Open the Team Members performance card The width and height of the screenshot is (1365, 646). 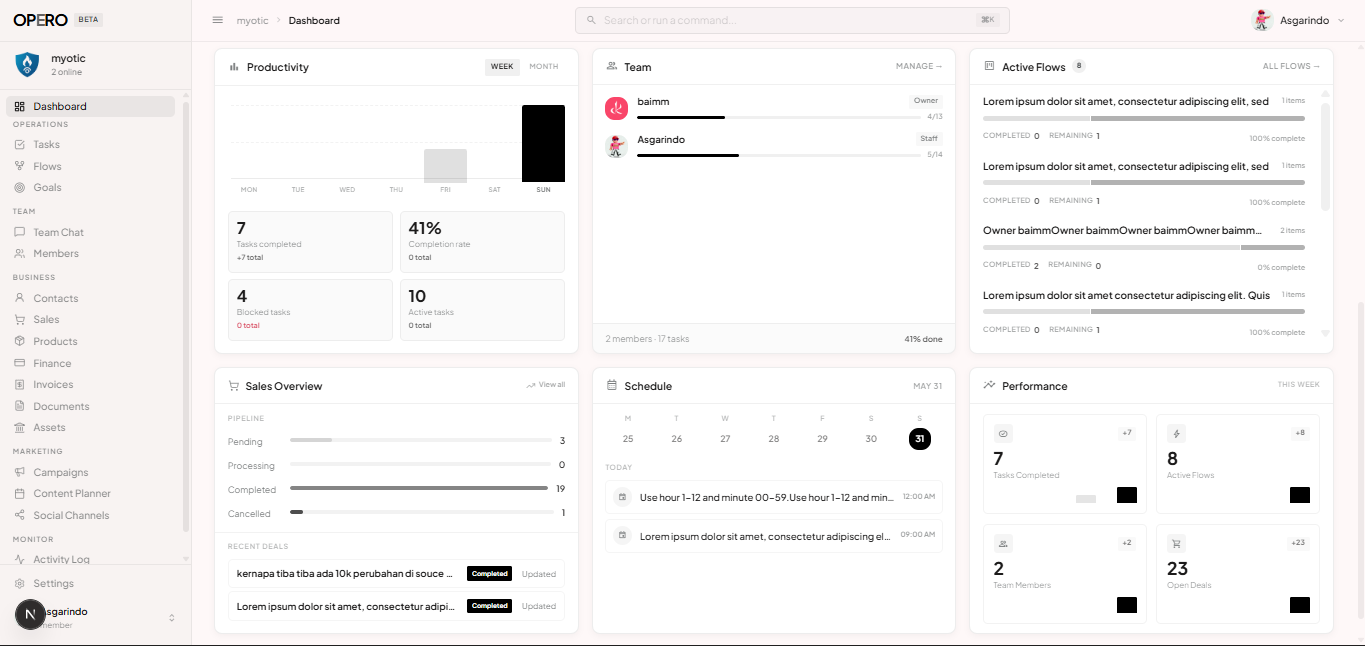pyautogui.click(x=1065, y=574)
